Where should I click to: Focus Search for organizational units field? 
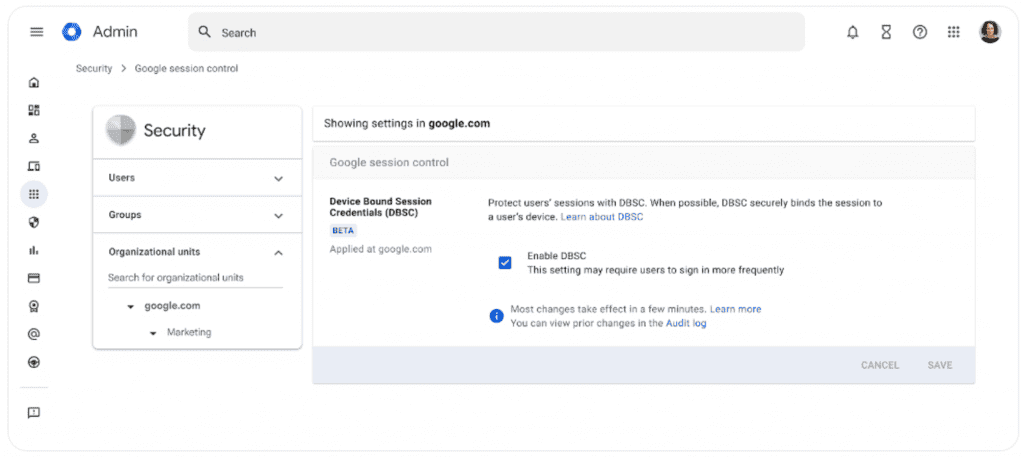[195, 278]
